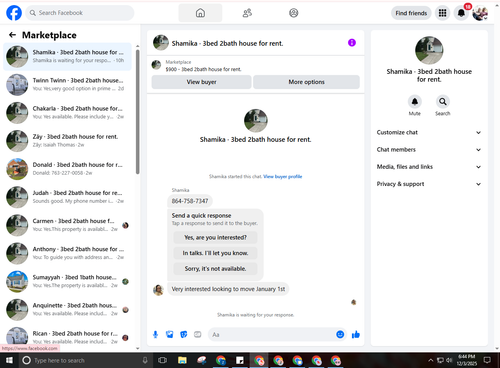The image size is (500, 368).
Task: Click the More options button
Action: [306, 82]
